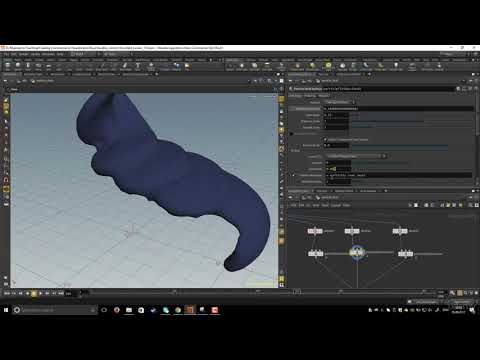Open the Windows menu
This screenshot has height=360, width=480.
pos(48,54)
